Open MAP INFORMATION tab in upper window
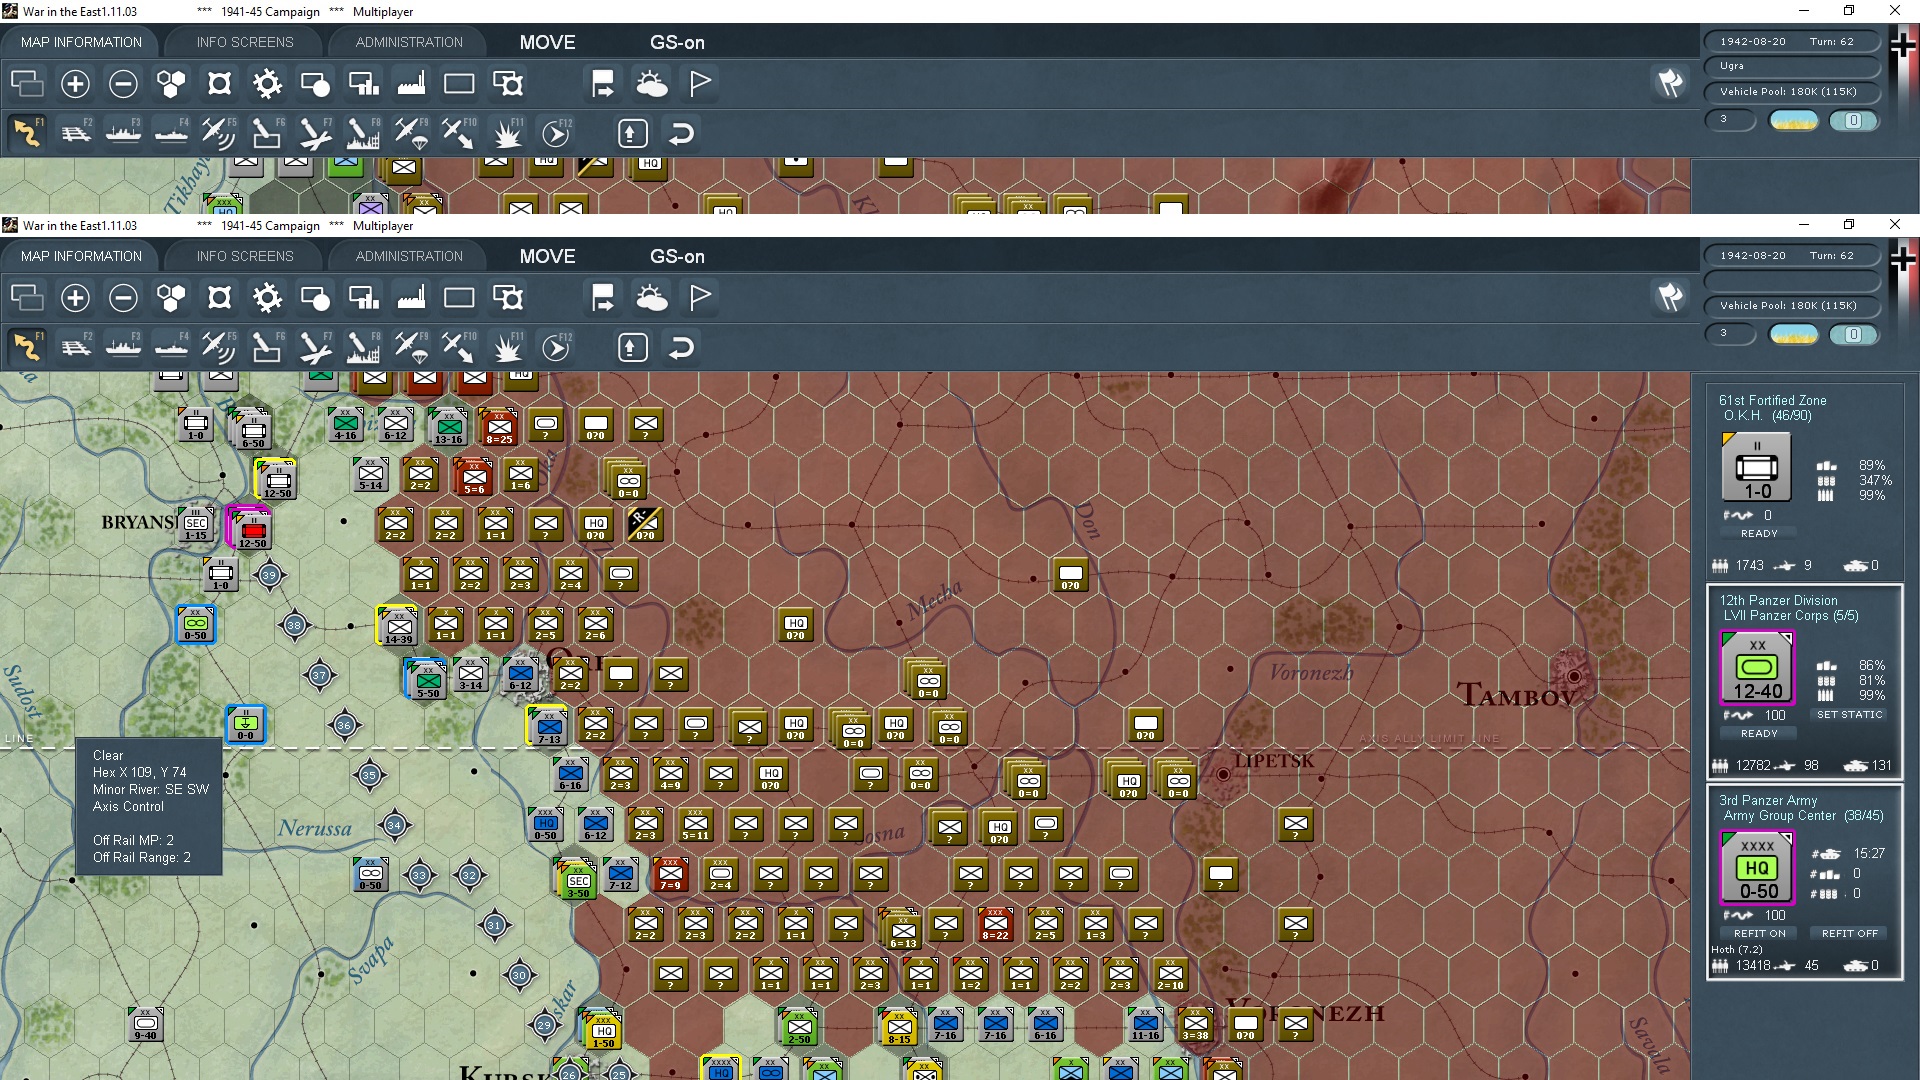This screenshot has height=1080, width=1920. (81, 42)
